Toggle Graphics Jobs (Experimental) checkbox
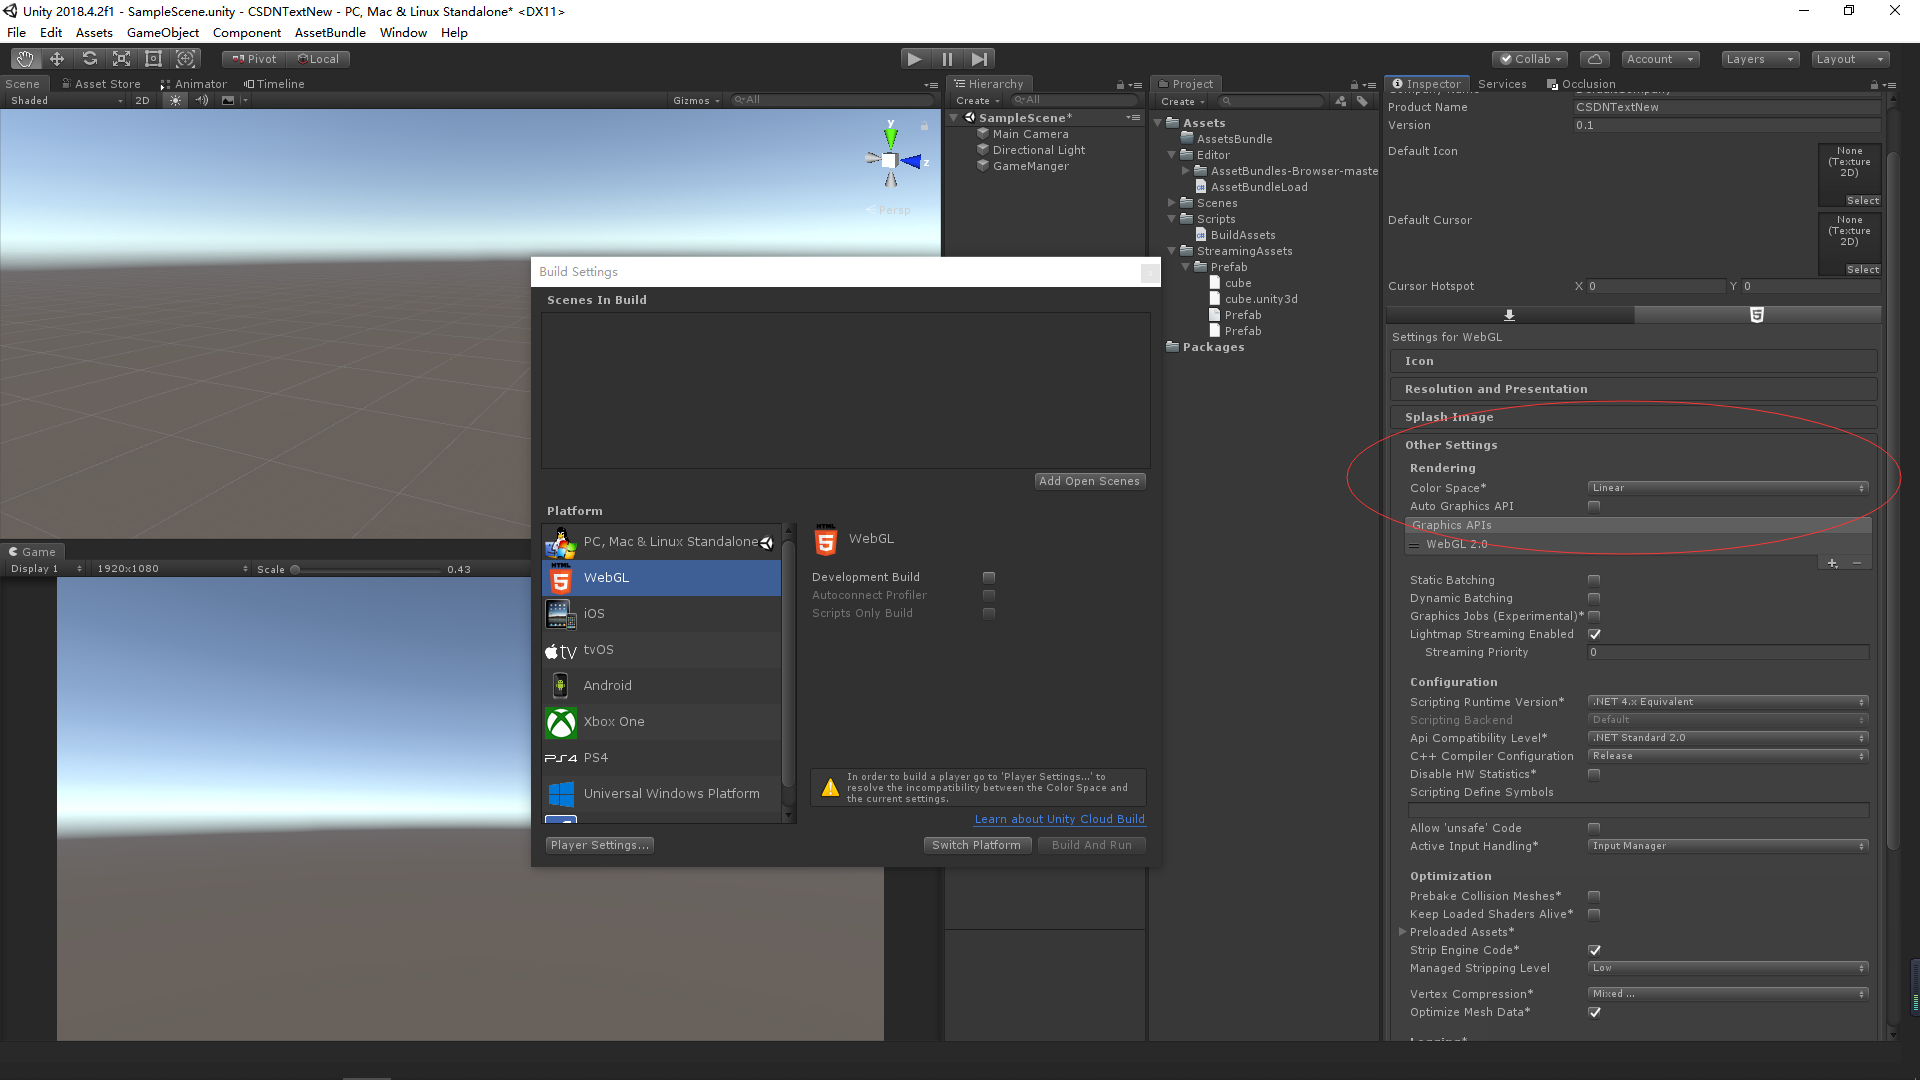1920x1080 pixels. [x=1594, y=616]
